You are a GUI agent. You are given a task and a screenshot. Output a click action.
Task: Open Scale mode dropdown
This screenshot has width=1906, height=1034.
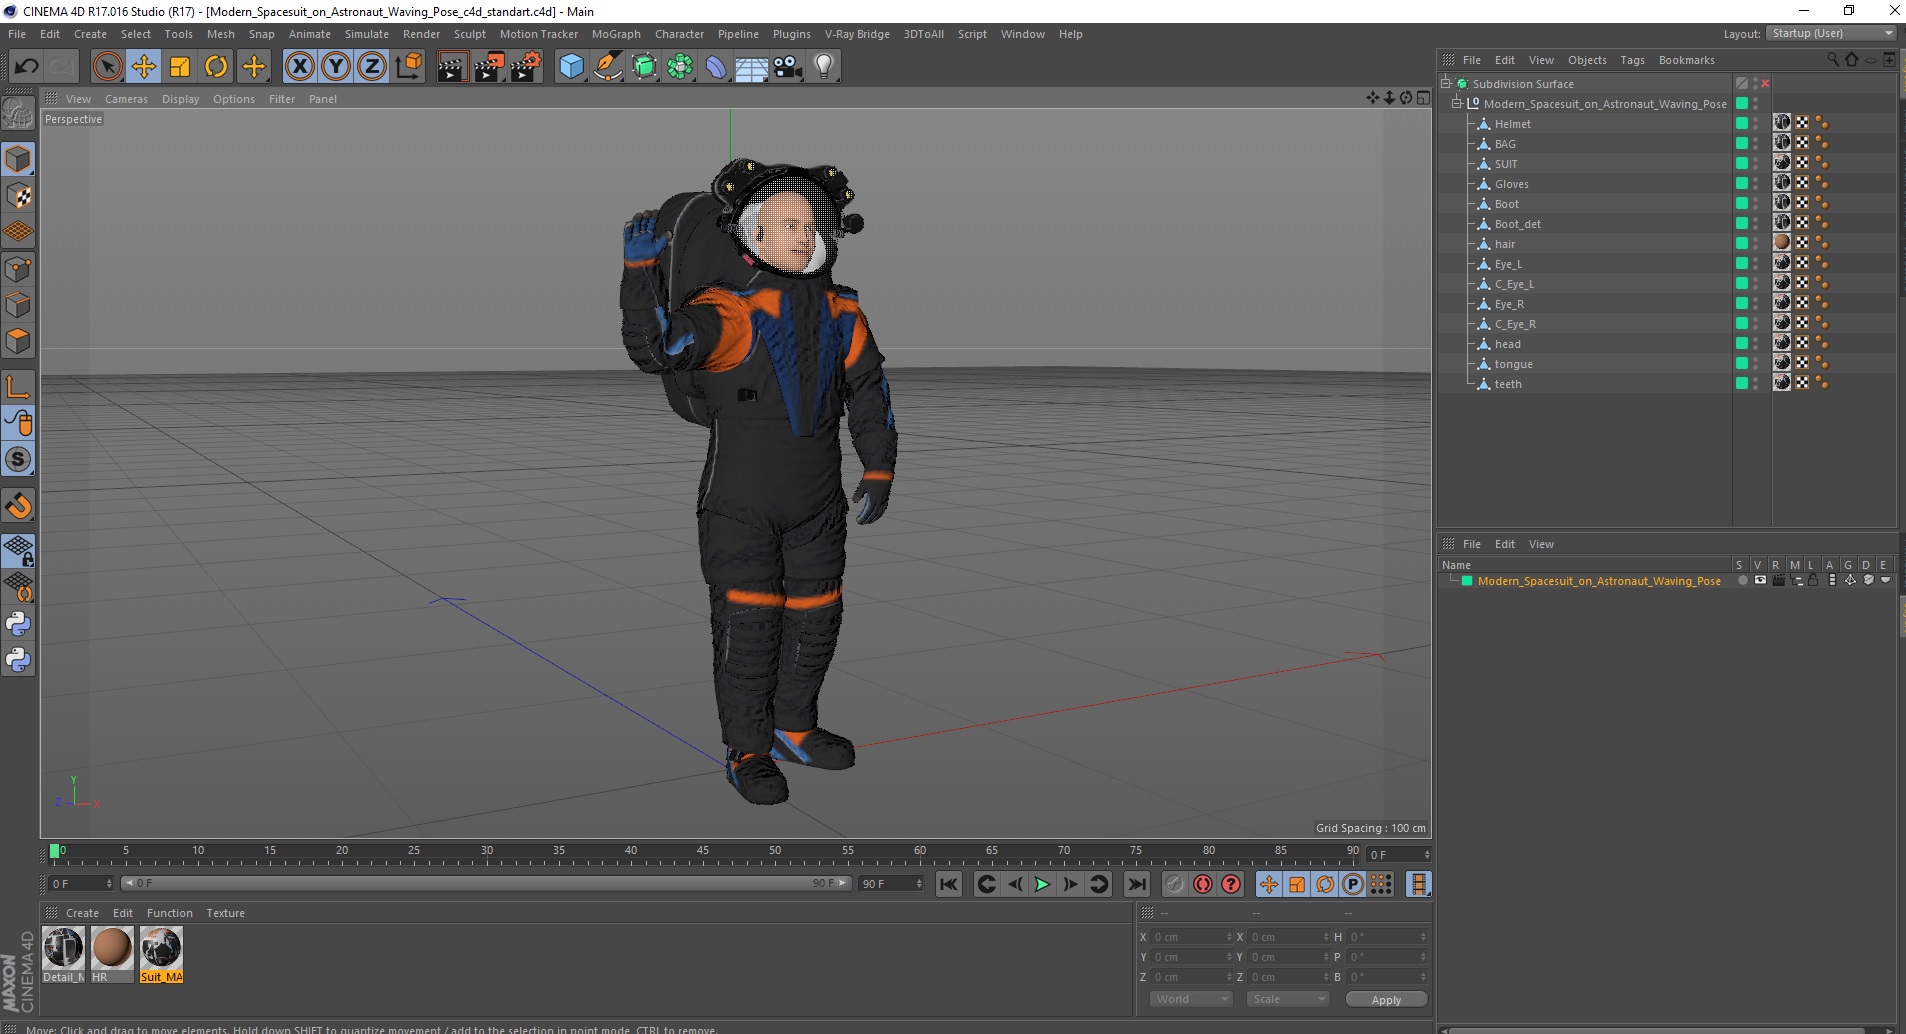click(x=1287, y=999)
